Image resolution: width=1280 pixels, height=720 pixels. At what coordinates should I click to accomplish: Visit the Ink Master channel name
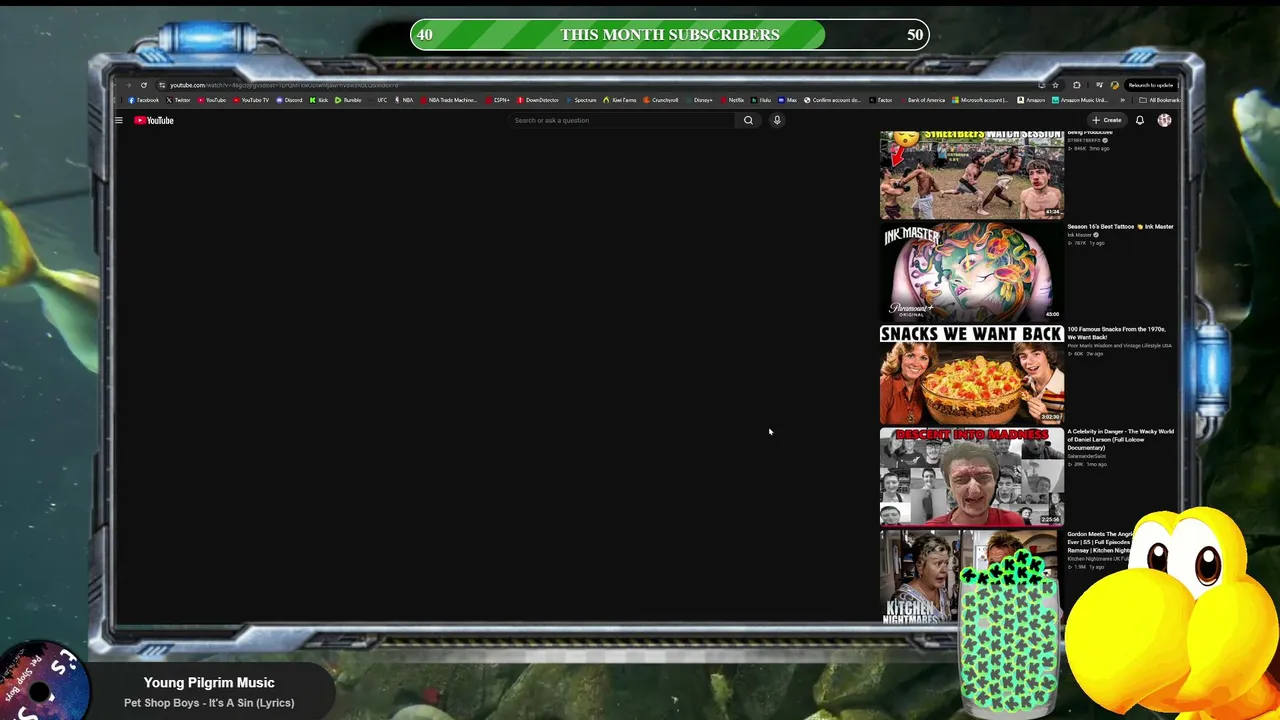point(1079,235)
